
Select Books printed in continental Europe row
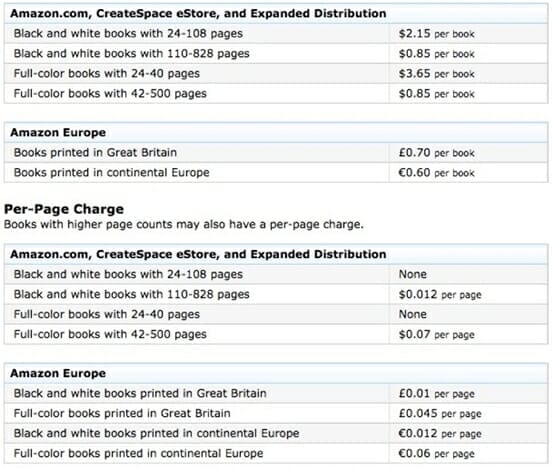pyautogui.click(x=276, y=173)
